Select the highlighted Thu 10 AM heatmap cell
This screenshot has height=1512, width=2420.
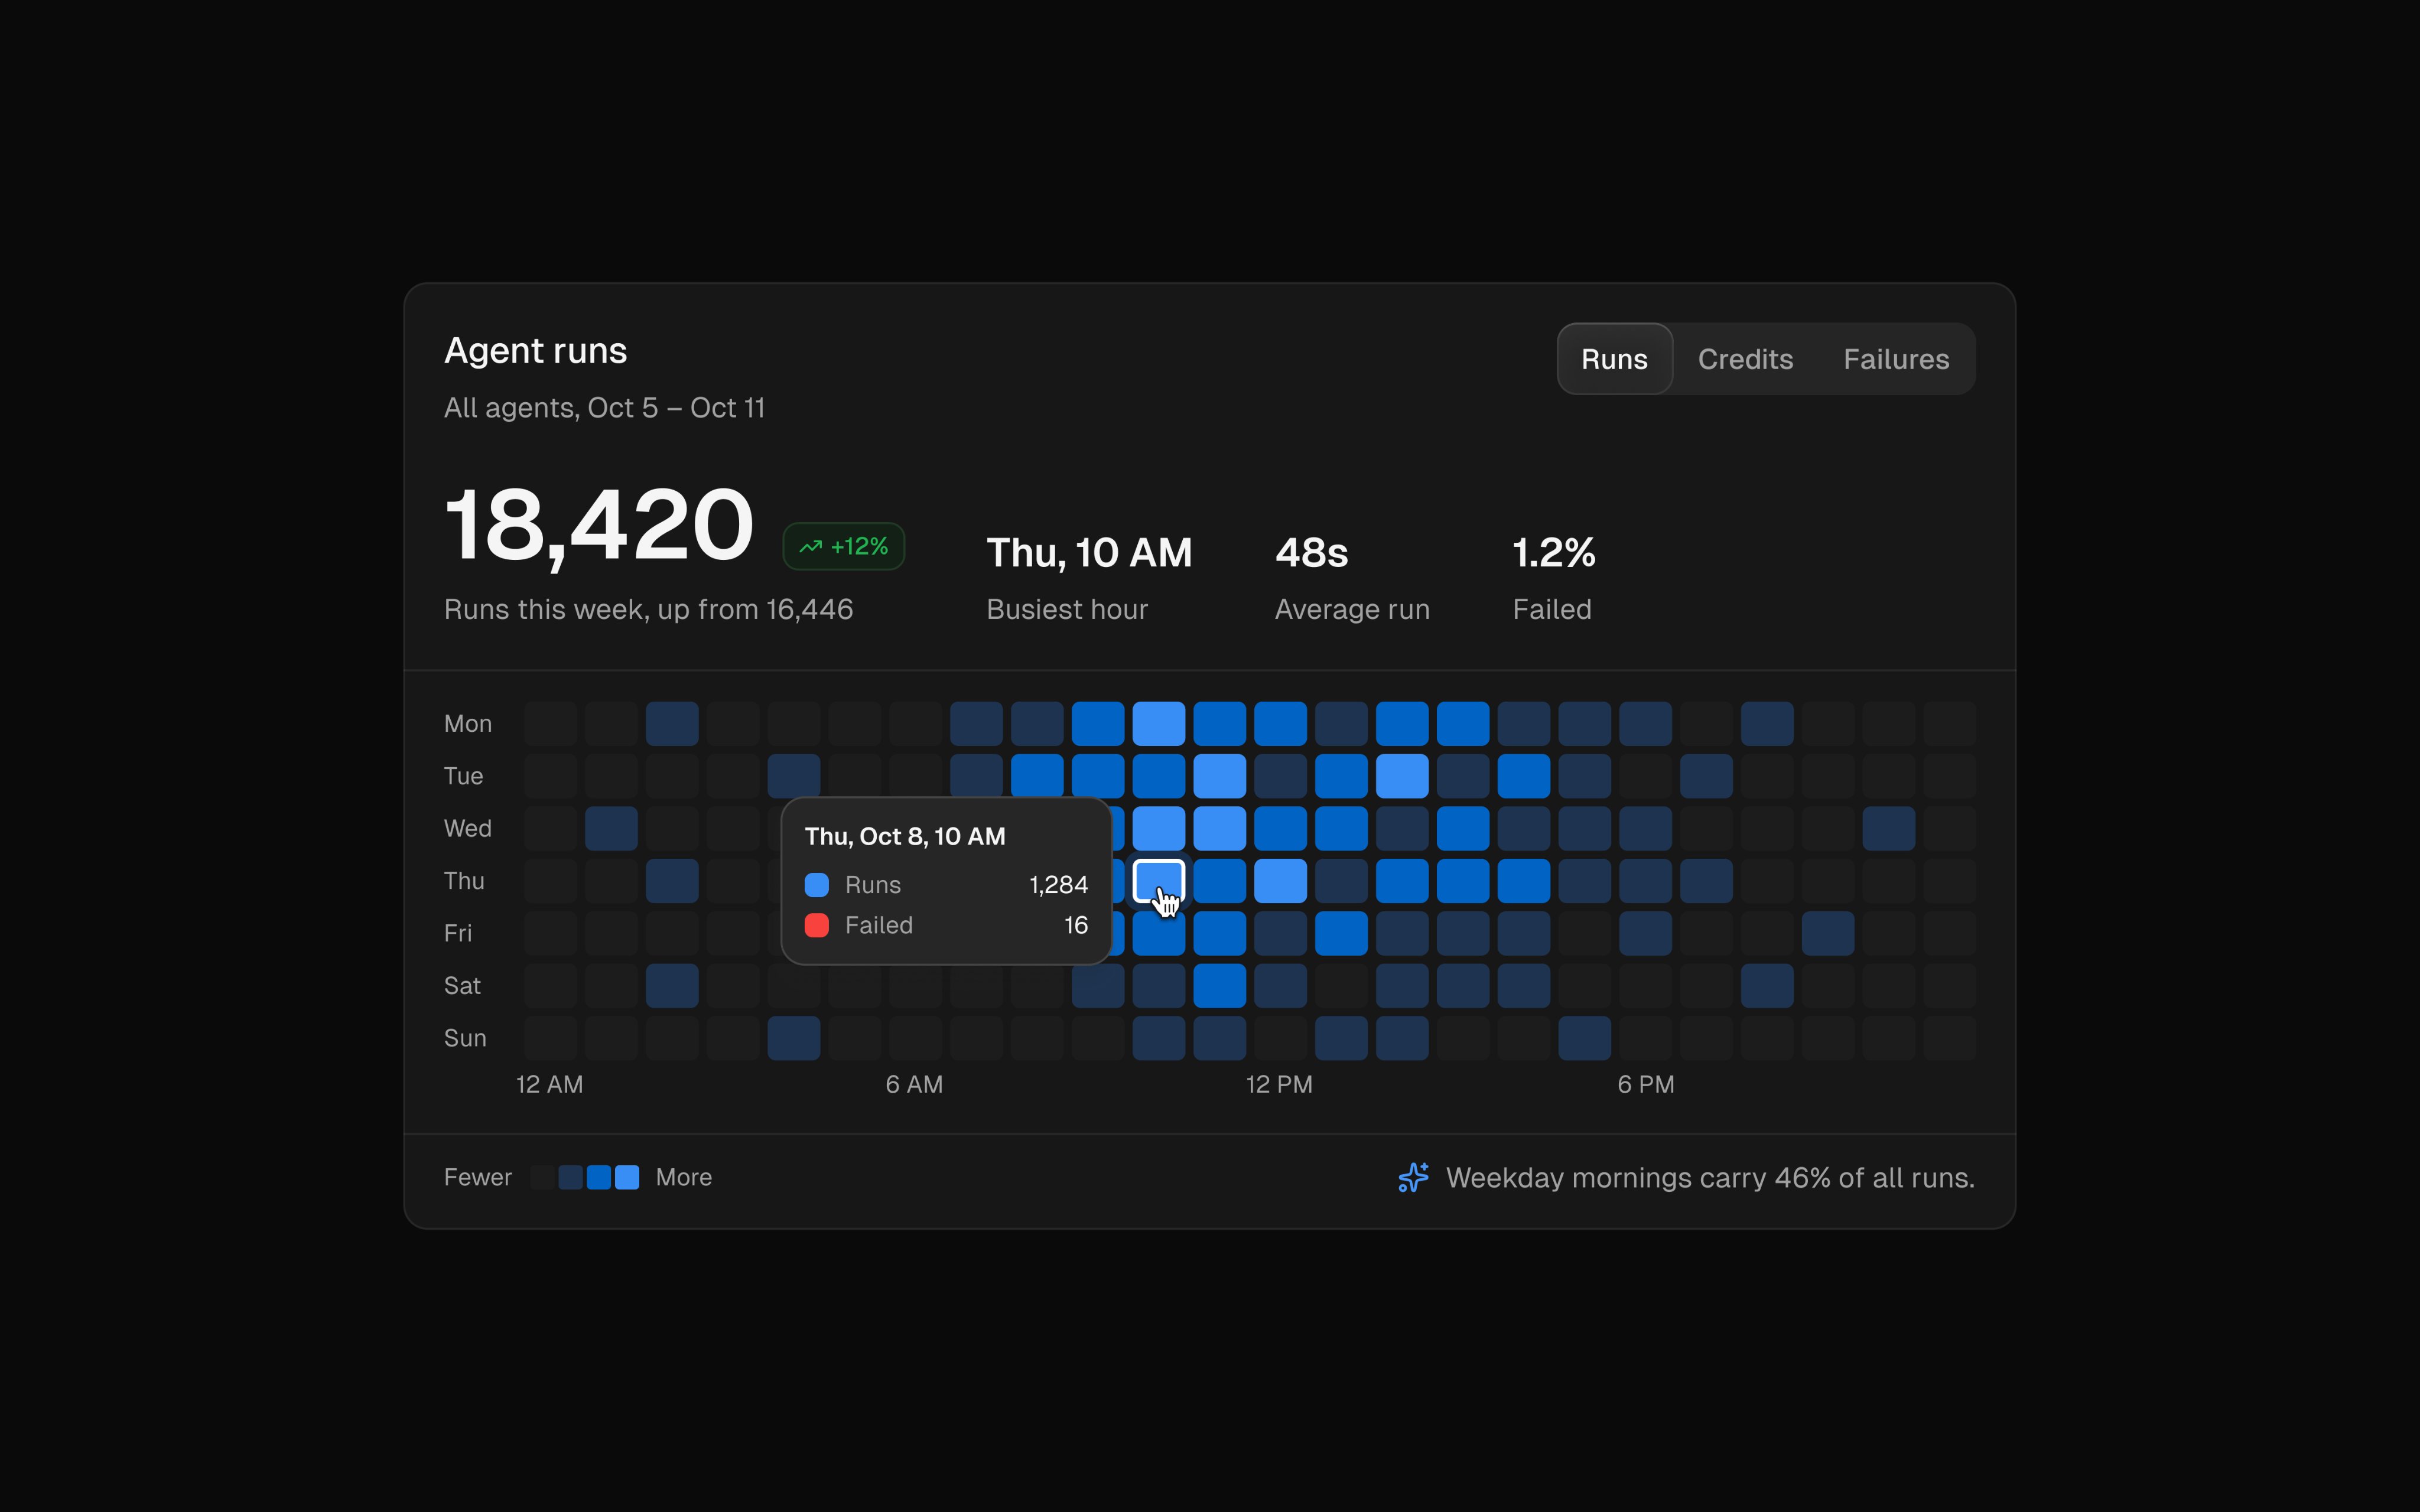click(x=1159, y=881)
